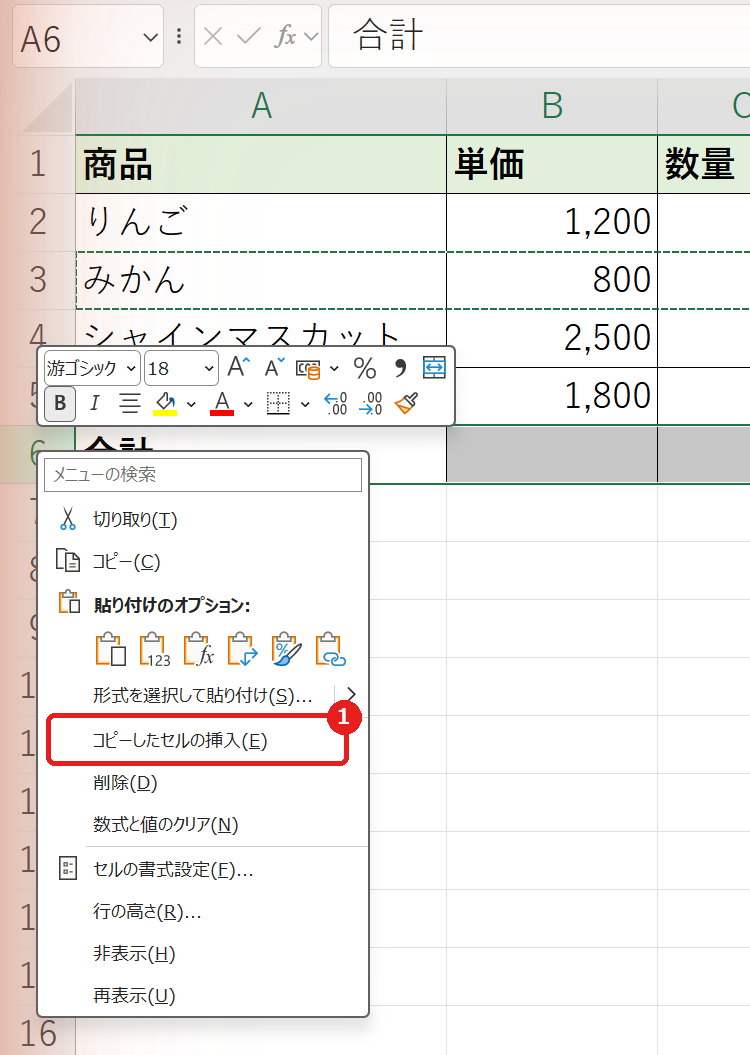
Task: Expand Paste Special submenu arrow
Action: (351, 694)
